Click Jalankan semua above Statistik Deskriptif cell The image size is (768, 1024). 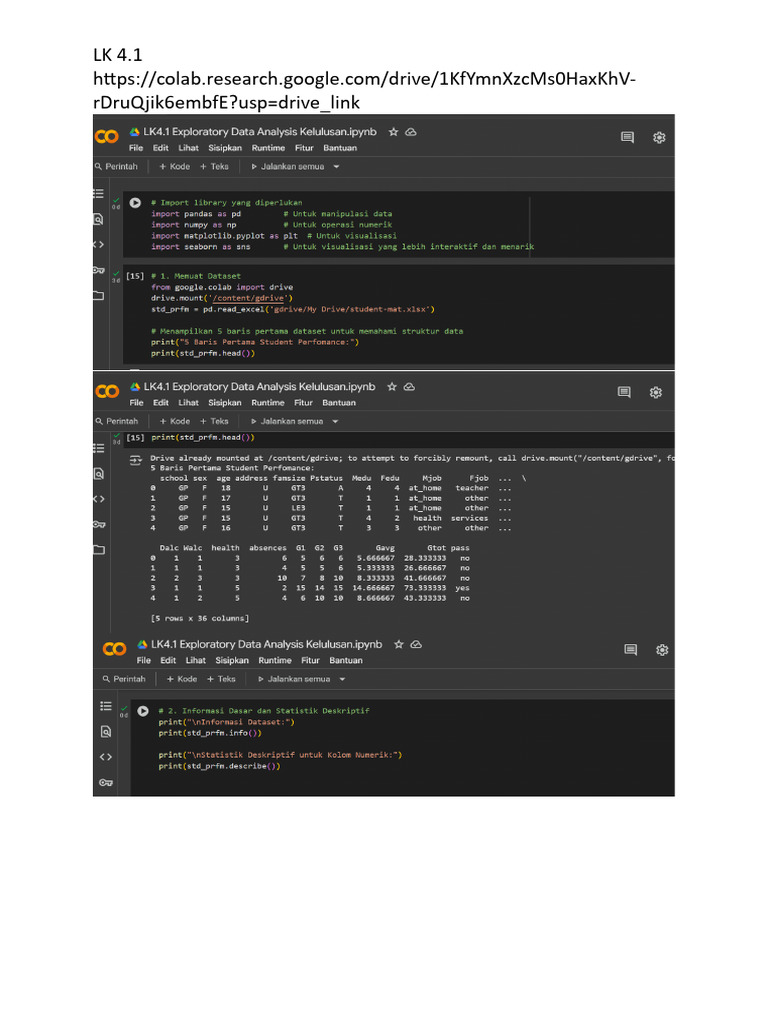[295, 679]
